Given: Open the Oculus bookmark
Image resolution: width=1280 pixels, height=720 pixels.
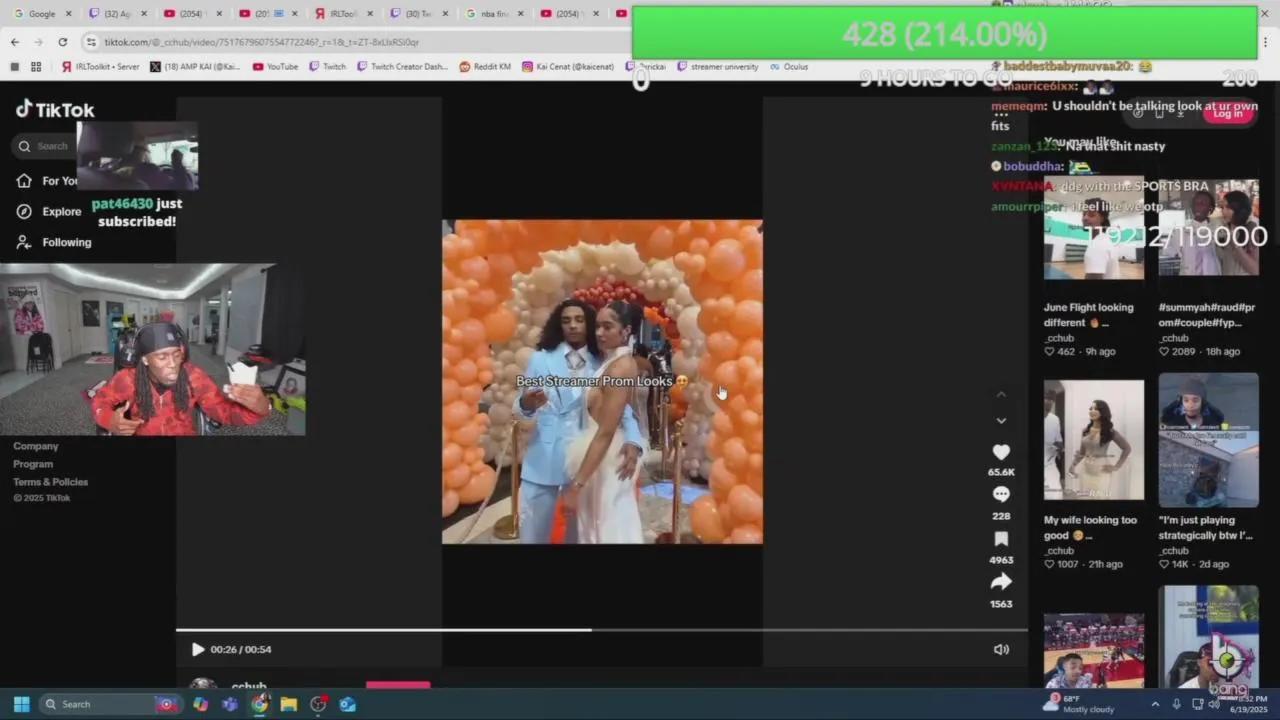Looking at the screenshot, I should pos(789,67).
